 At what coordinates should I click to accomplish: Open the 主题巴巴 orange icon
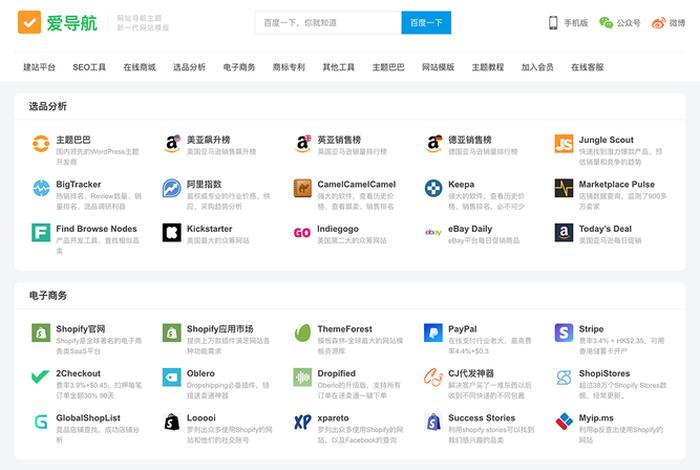(x=41, y=143)
